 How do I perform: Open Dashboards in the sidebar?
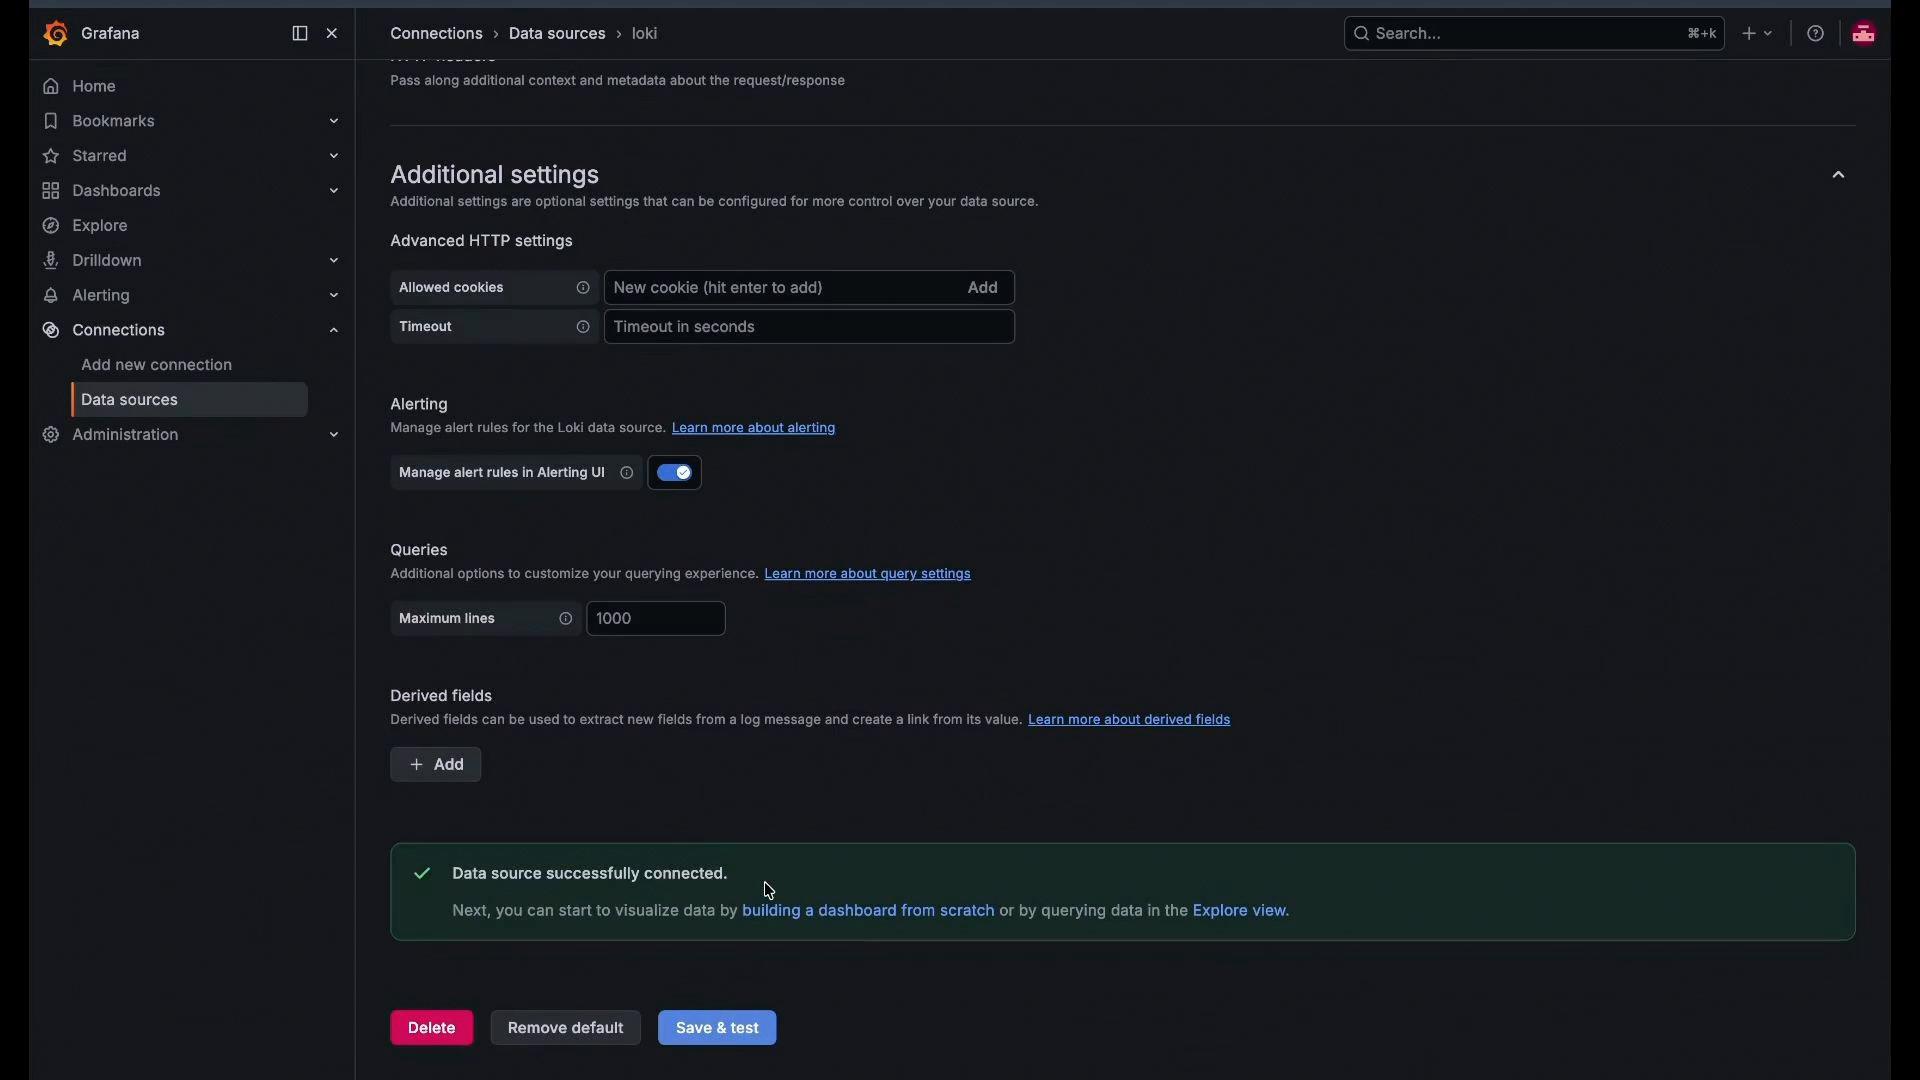[x=116, y=191]
